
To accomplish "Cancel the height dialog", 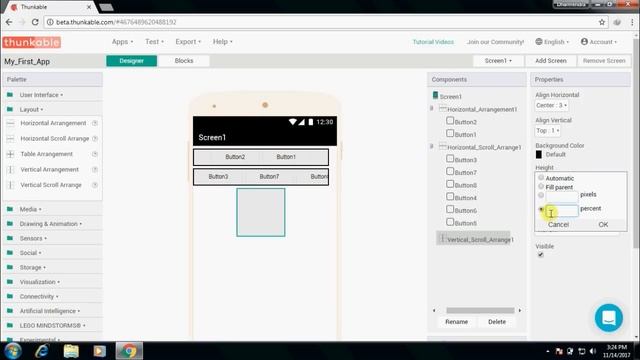I will click(558, 224).
